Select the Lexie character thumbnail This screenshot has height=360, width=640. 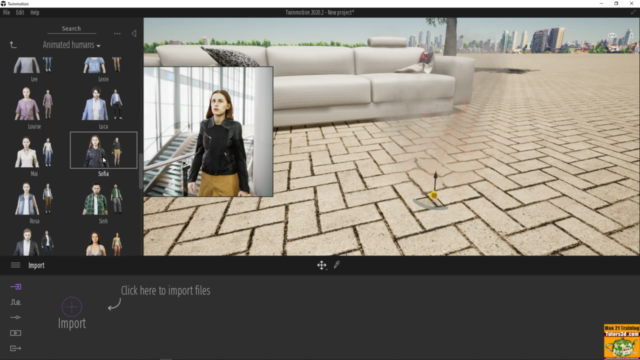pyautogui.click(x=103, y=65)
